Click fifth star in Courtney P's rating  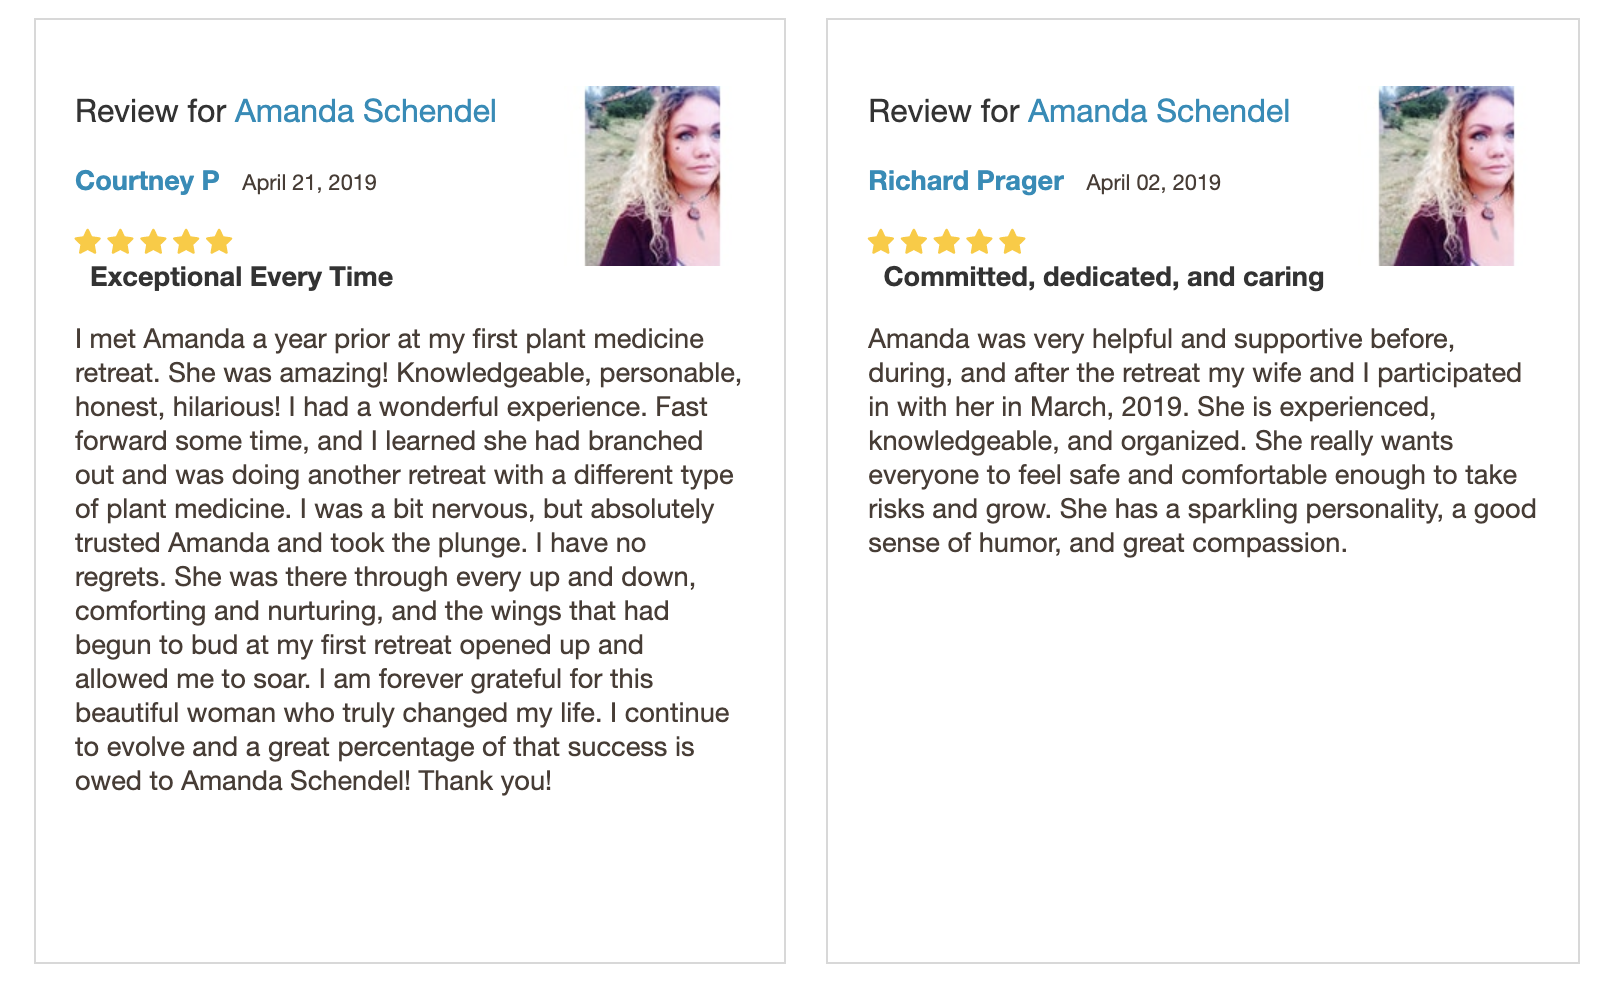click(220, 242)
